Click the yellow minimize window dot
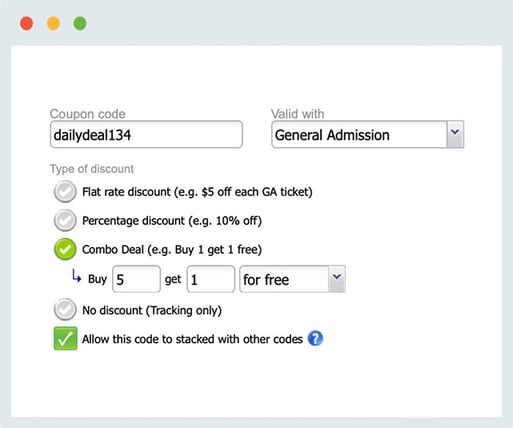The width and height of the screenshot is (513, 428). (53, 24)
